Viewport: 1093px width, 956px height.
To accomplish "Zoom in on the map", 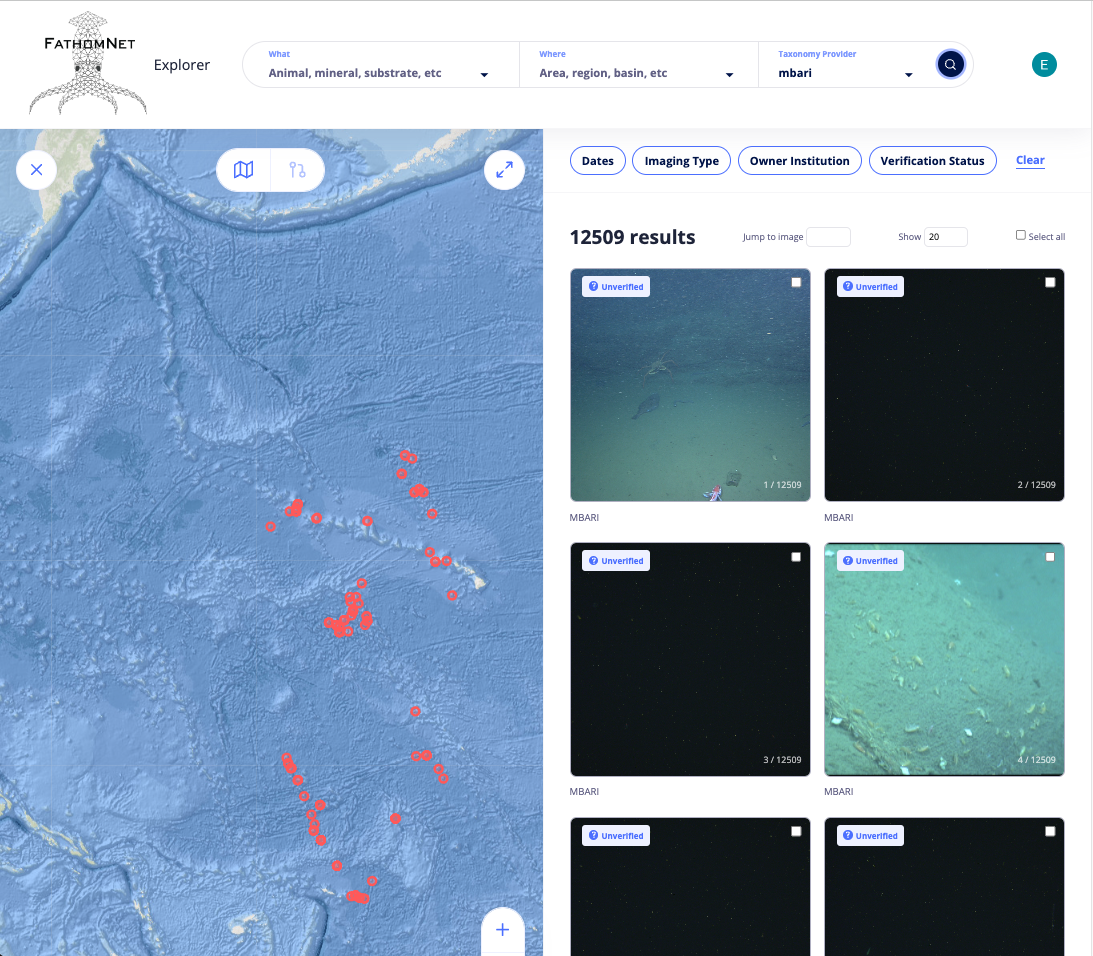I will tap(502, 930).
